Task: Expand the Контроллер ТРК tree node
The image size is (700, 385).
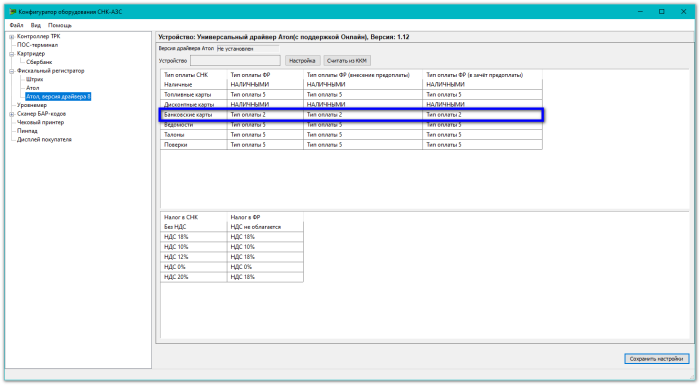Action: click(x=12, y=37)
